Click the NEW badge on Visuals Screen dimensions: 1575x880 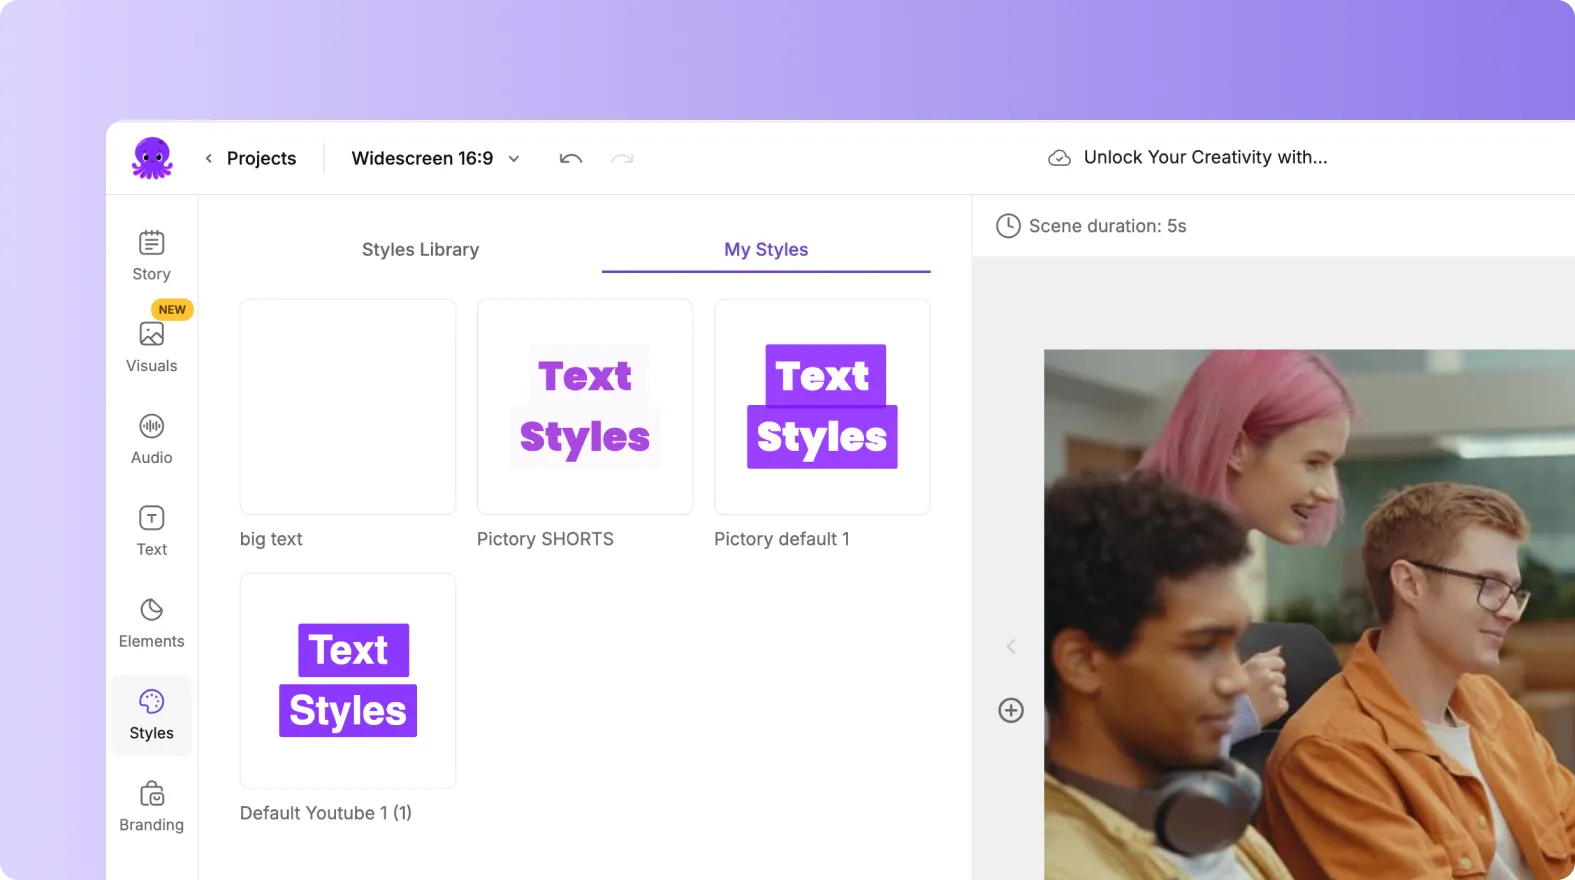(x=172, y=309)
